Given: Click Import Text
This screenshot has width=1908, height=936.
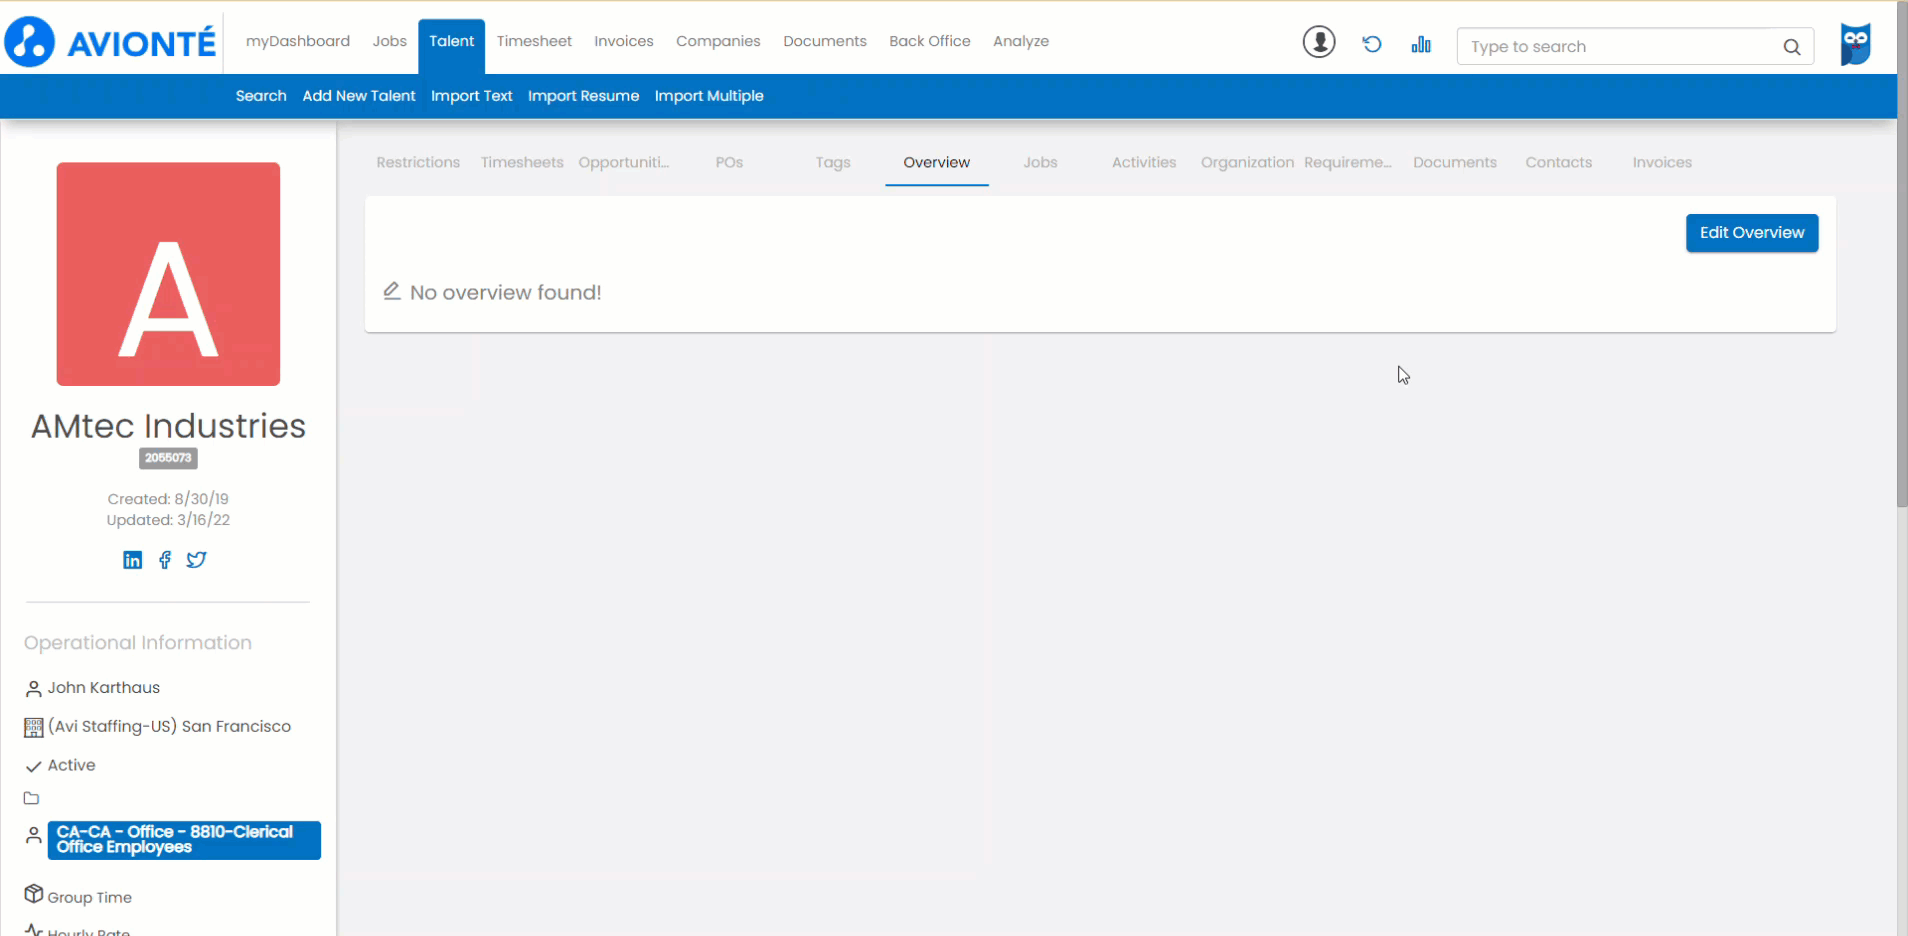Looking at the screenshot, I should pos(472,96).
